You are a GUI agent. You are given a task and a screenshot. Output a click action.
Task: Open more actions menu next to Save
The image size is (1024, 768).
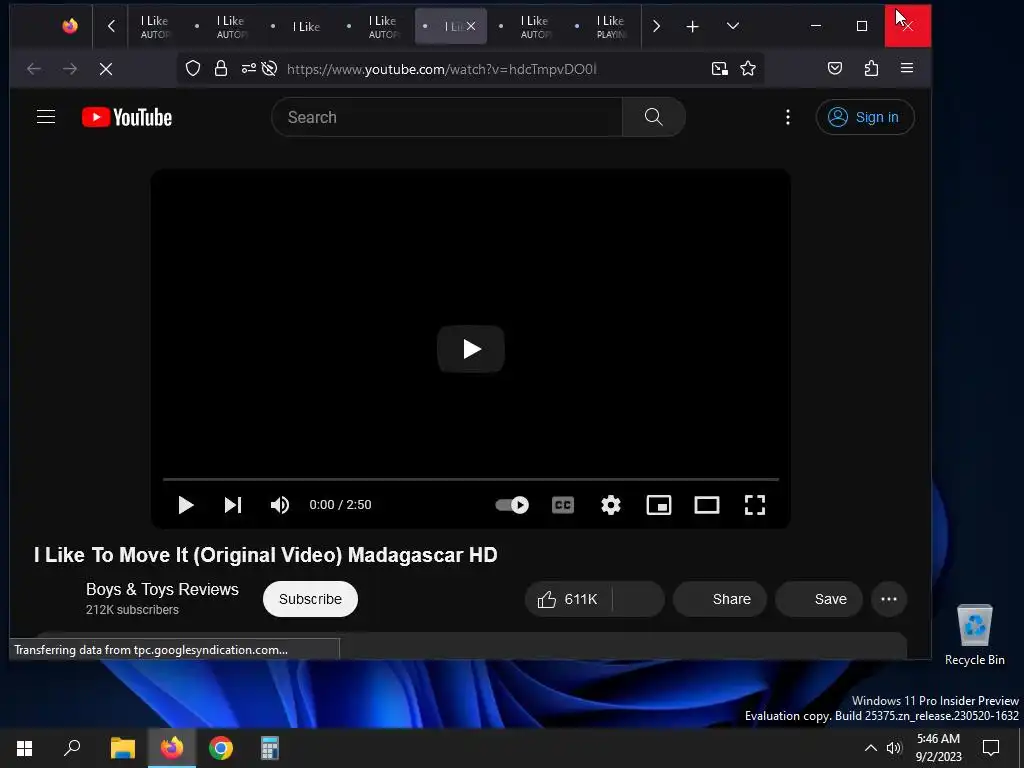click(889, 599)
